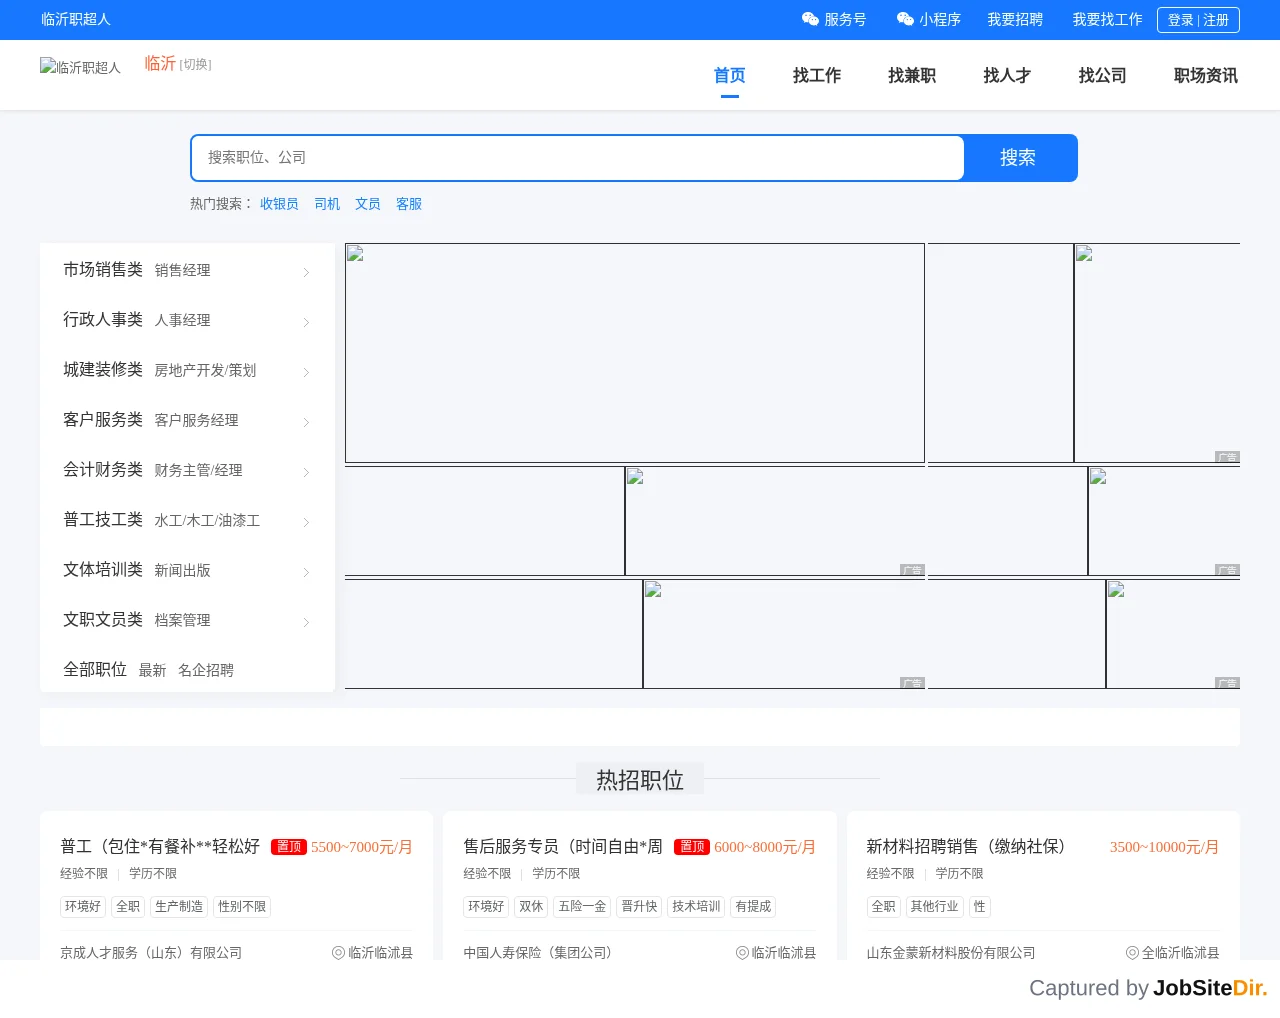Open the large main banner image
Screen dimensions: 1280x1018
pyautogui.click(x=635, y=353)
